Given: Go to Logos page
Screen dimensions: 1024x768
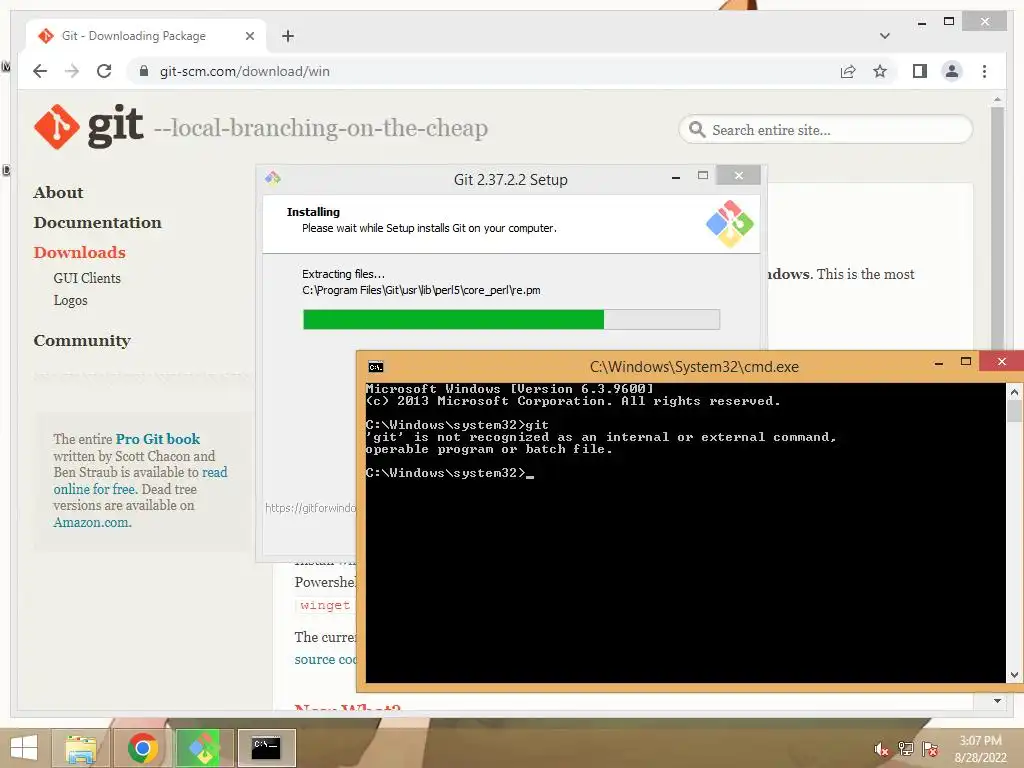Looking at the screenshot, I should [70, 300].
